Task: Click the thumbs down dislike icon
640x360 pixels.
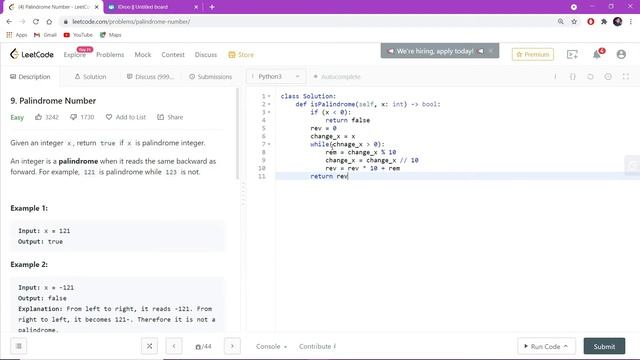Action: coord(73,117)
